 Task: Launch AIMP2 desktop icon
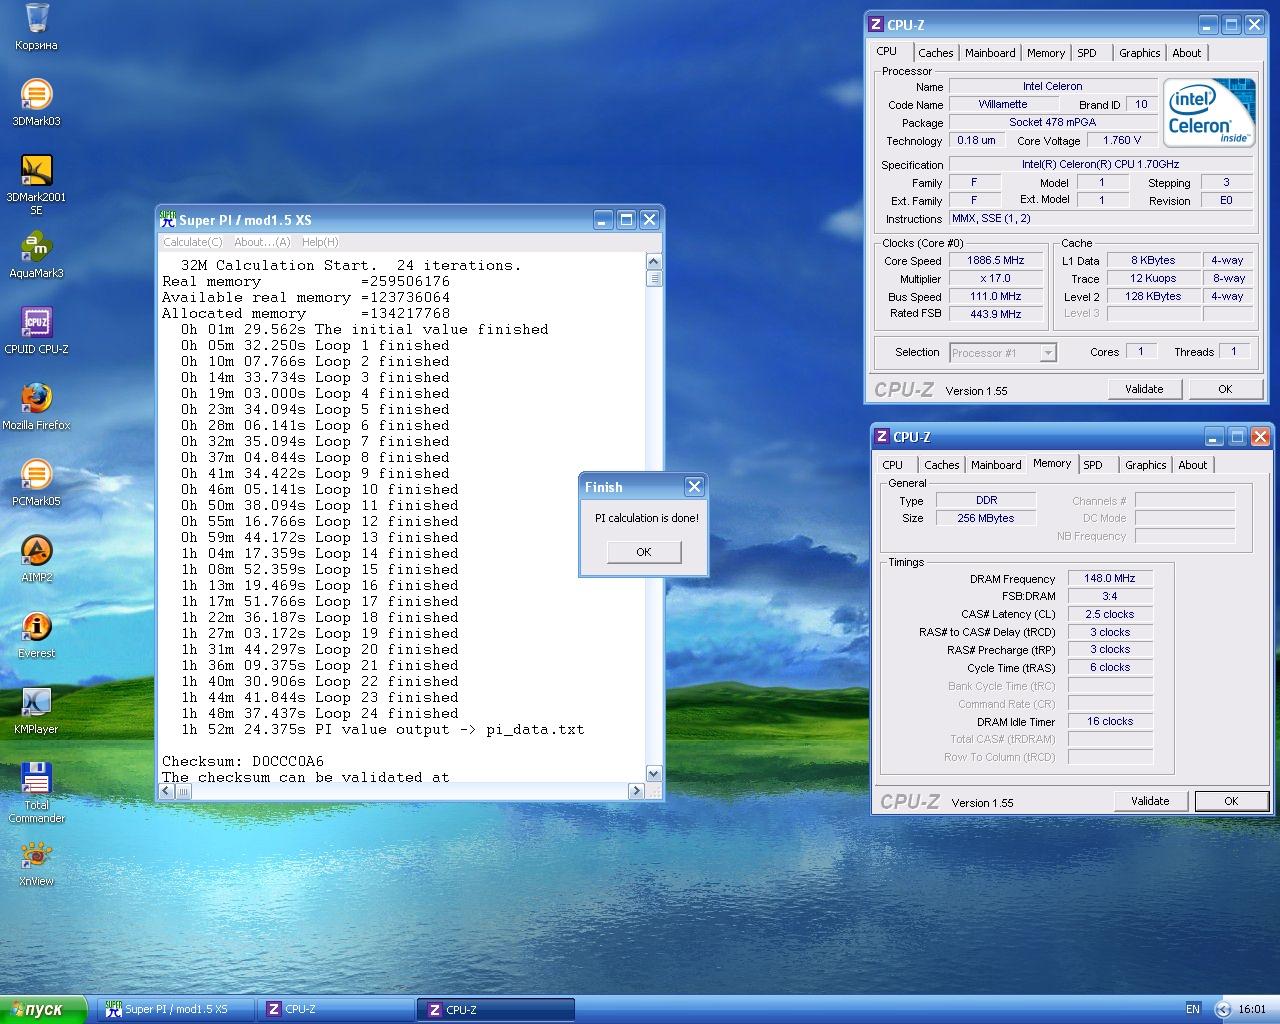(x=36, y=559)
